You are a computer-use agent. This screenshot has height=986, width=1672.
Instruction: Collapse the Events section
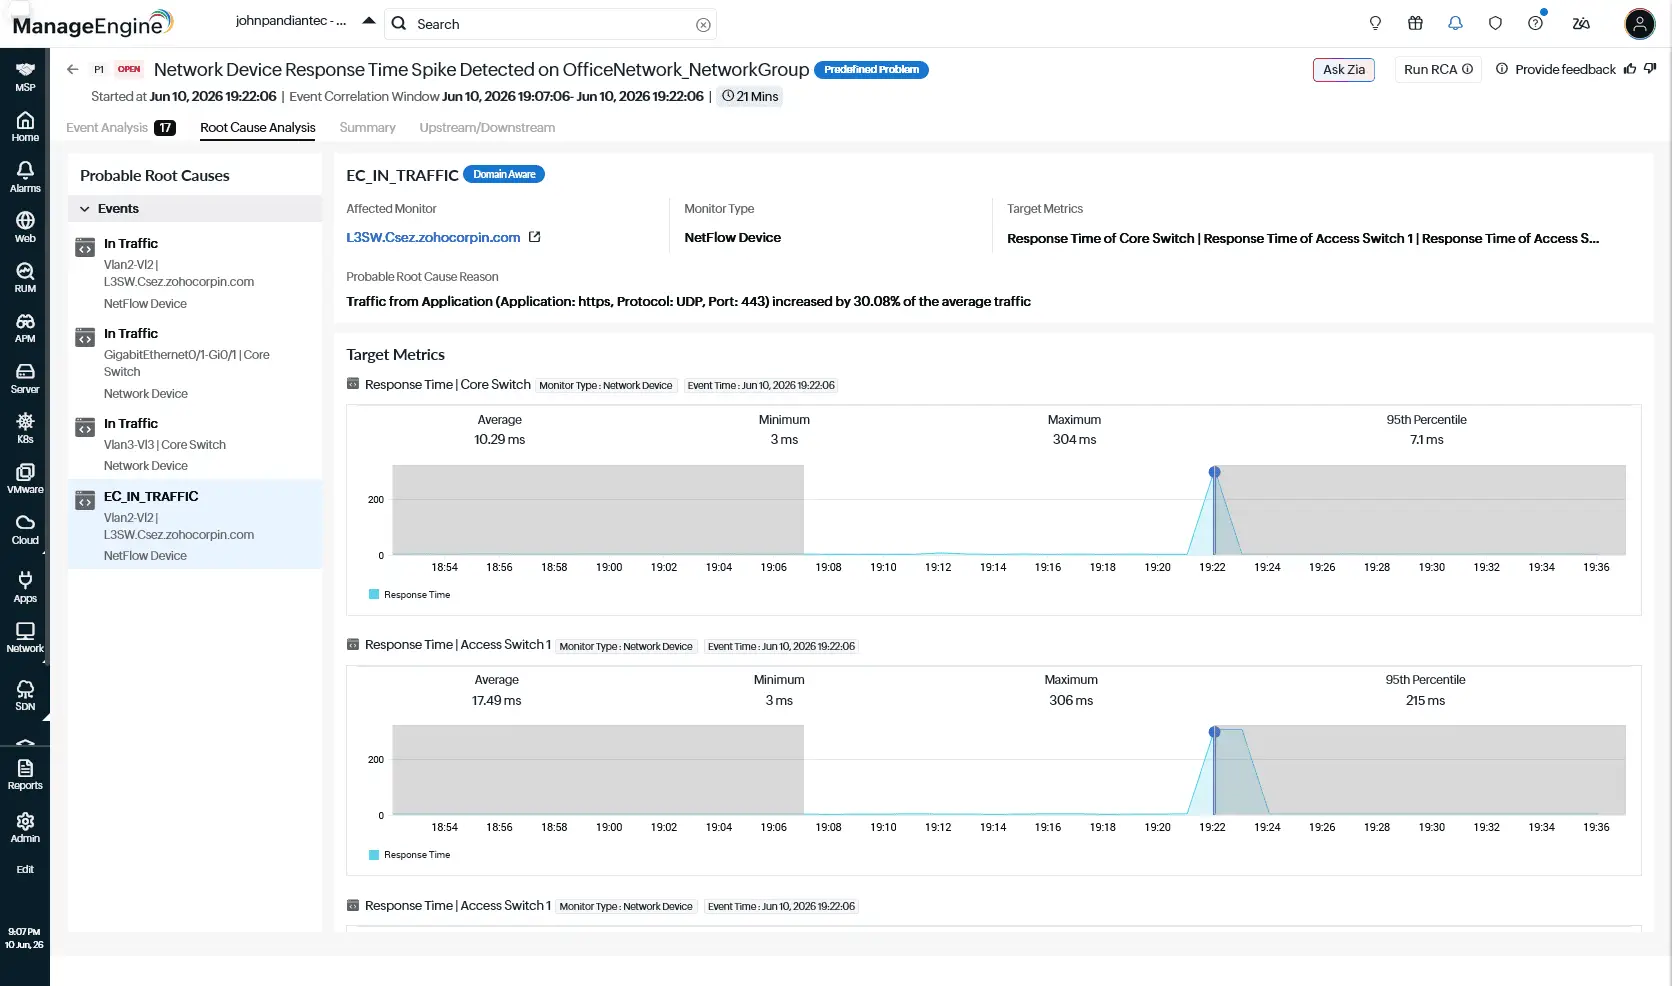pos(85,209)
